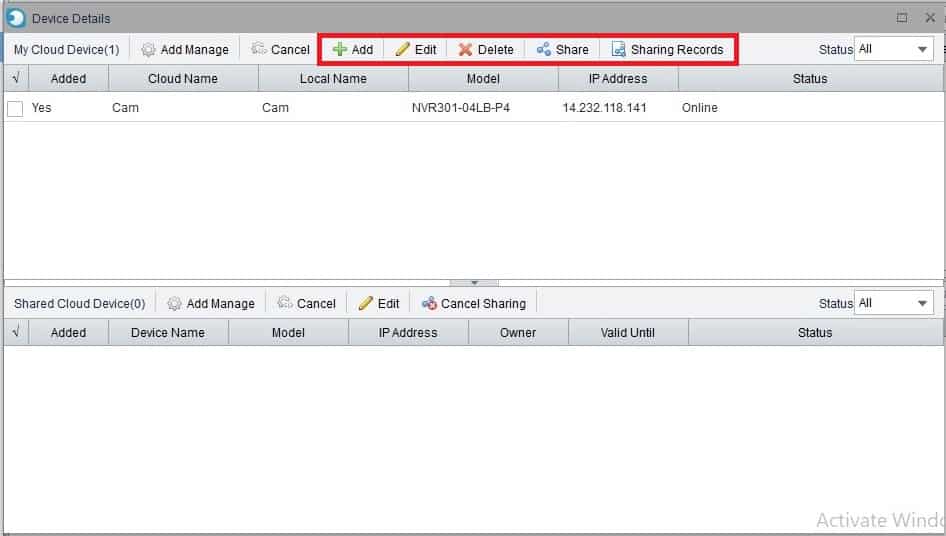Click the IP address 14.232.118.141
The image size is (946, 536).
[x=604, y=108]
